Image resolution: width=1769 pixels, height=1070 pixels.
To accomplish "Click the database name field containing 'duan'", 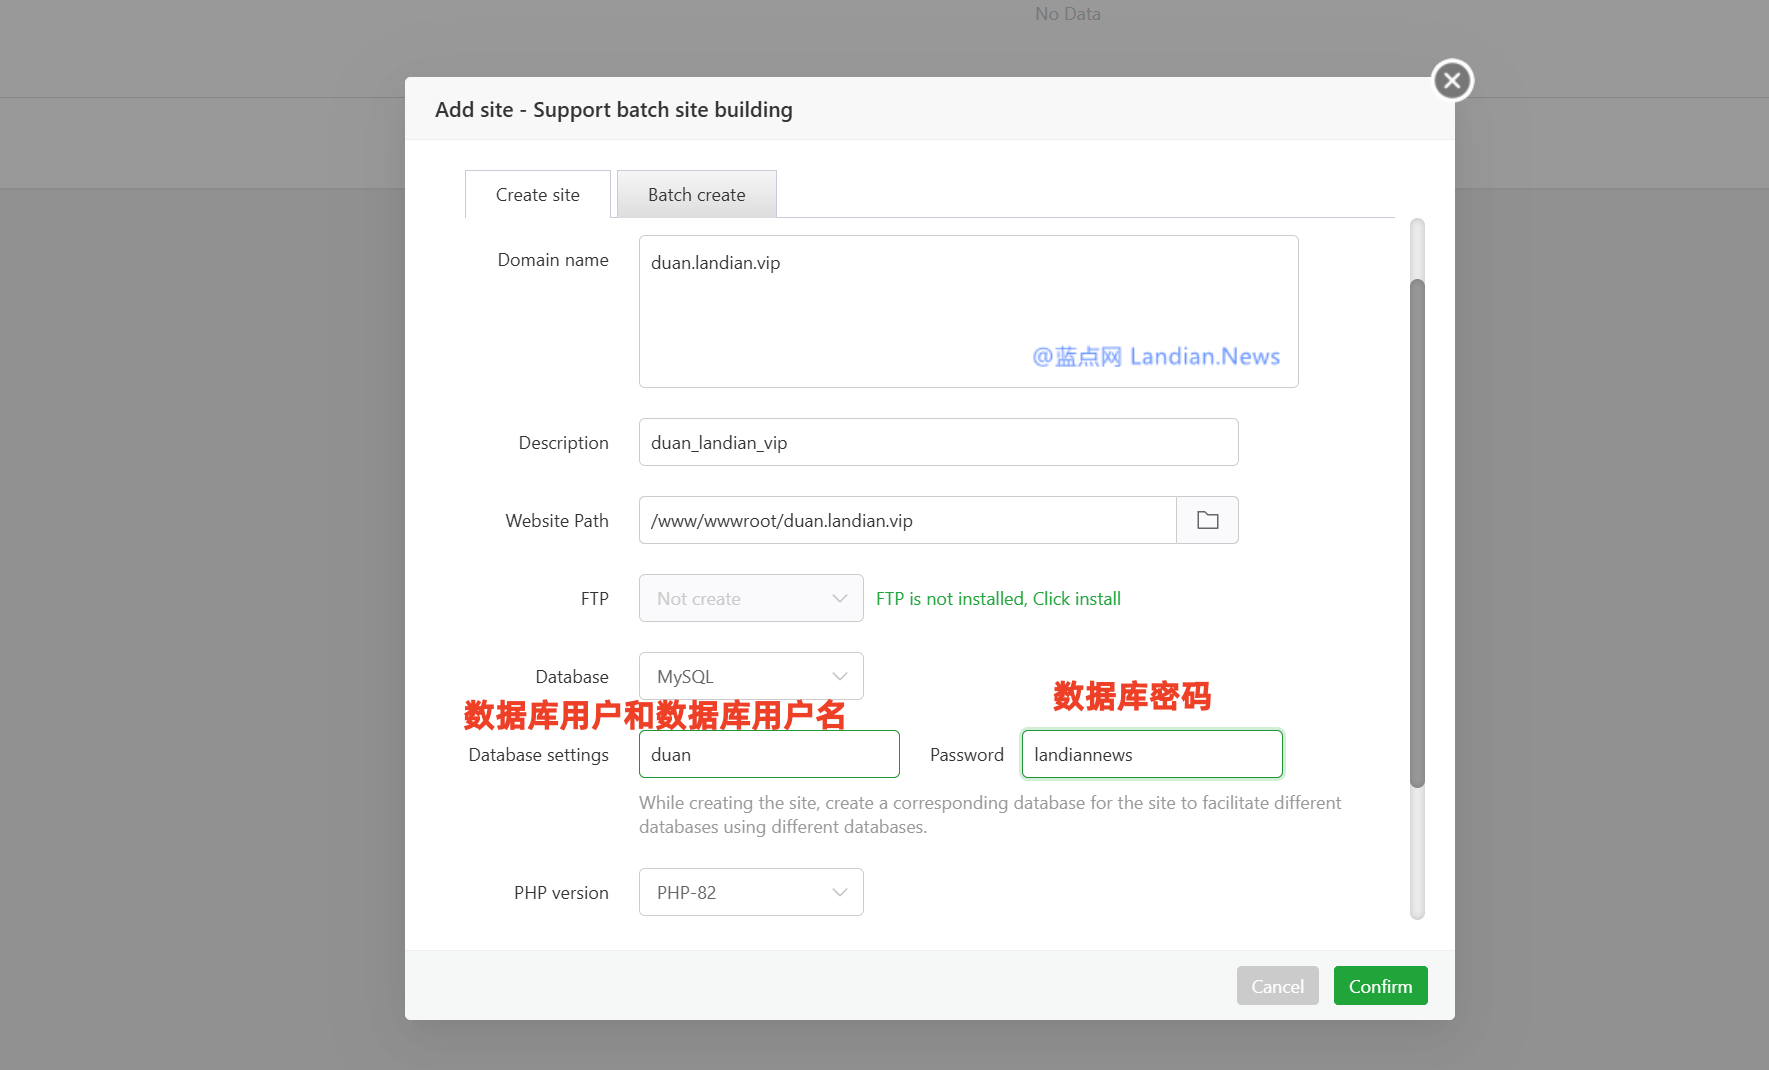I will click(x=768, y=754).
